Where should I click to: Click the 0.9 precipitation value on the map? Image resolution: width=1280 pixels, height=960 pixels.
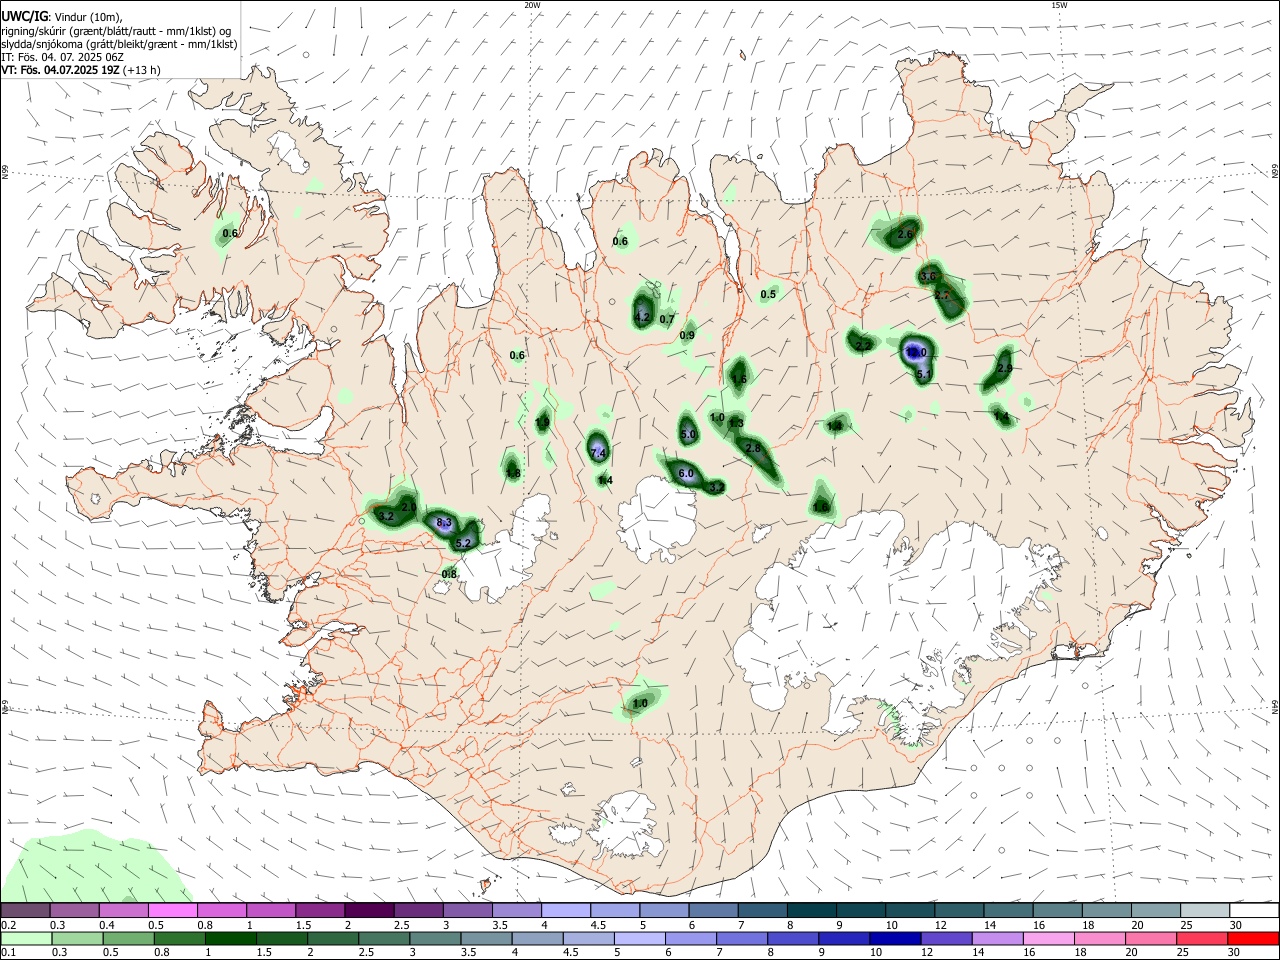[x=687, y=336]
